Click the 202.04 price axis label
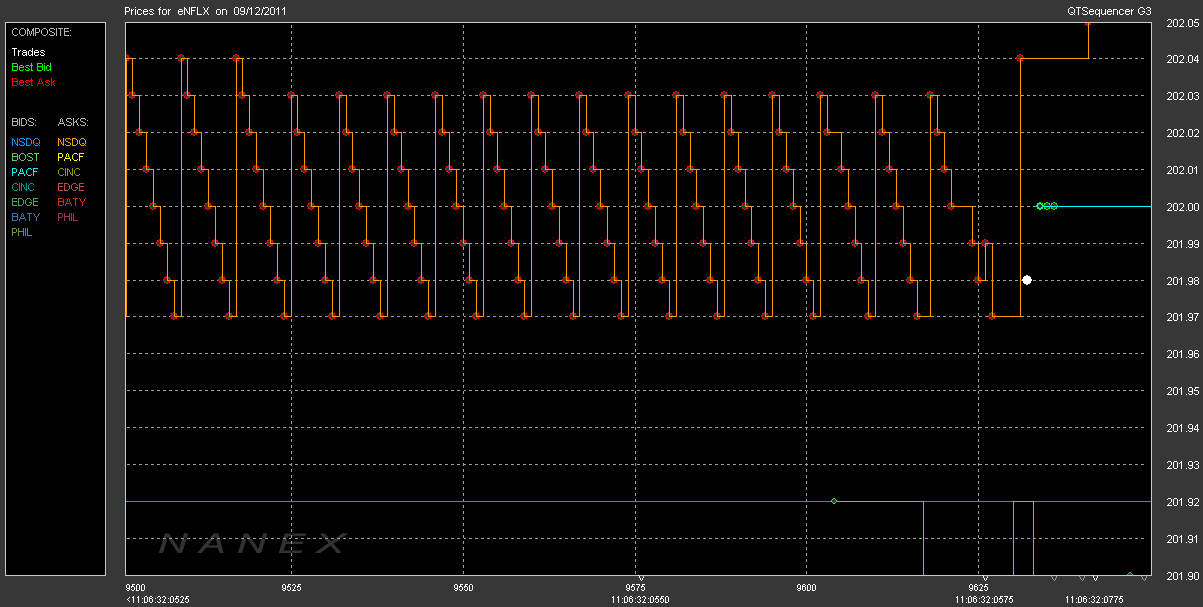Screen dimensions: 1203x607 tap(1182, 59)
